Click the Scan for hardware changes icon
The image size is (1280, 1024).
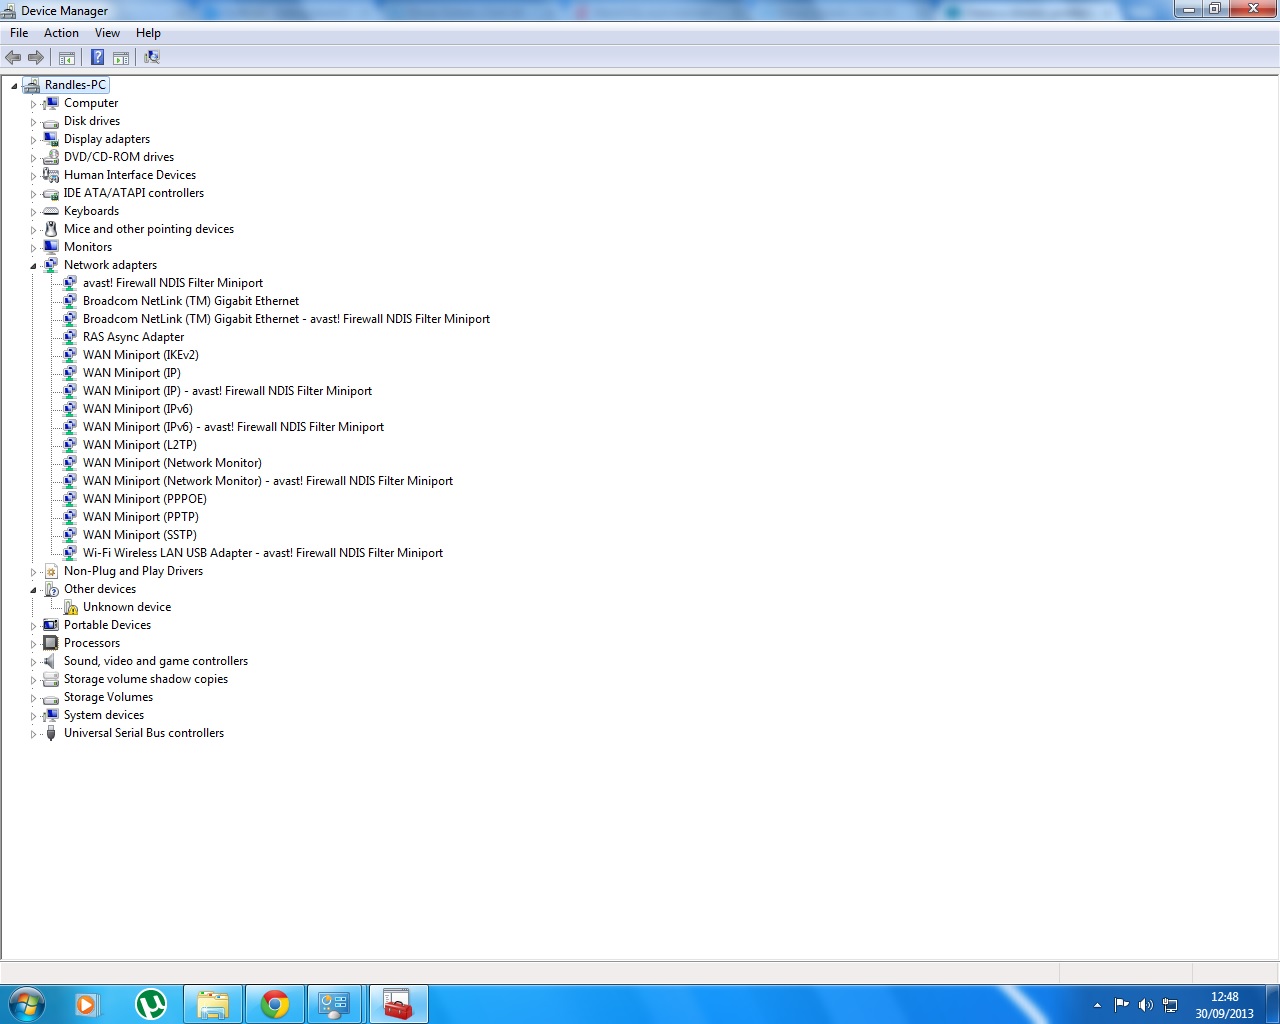[152, 57]
